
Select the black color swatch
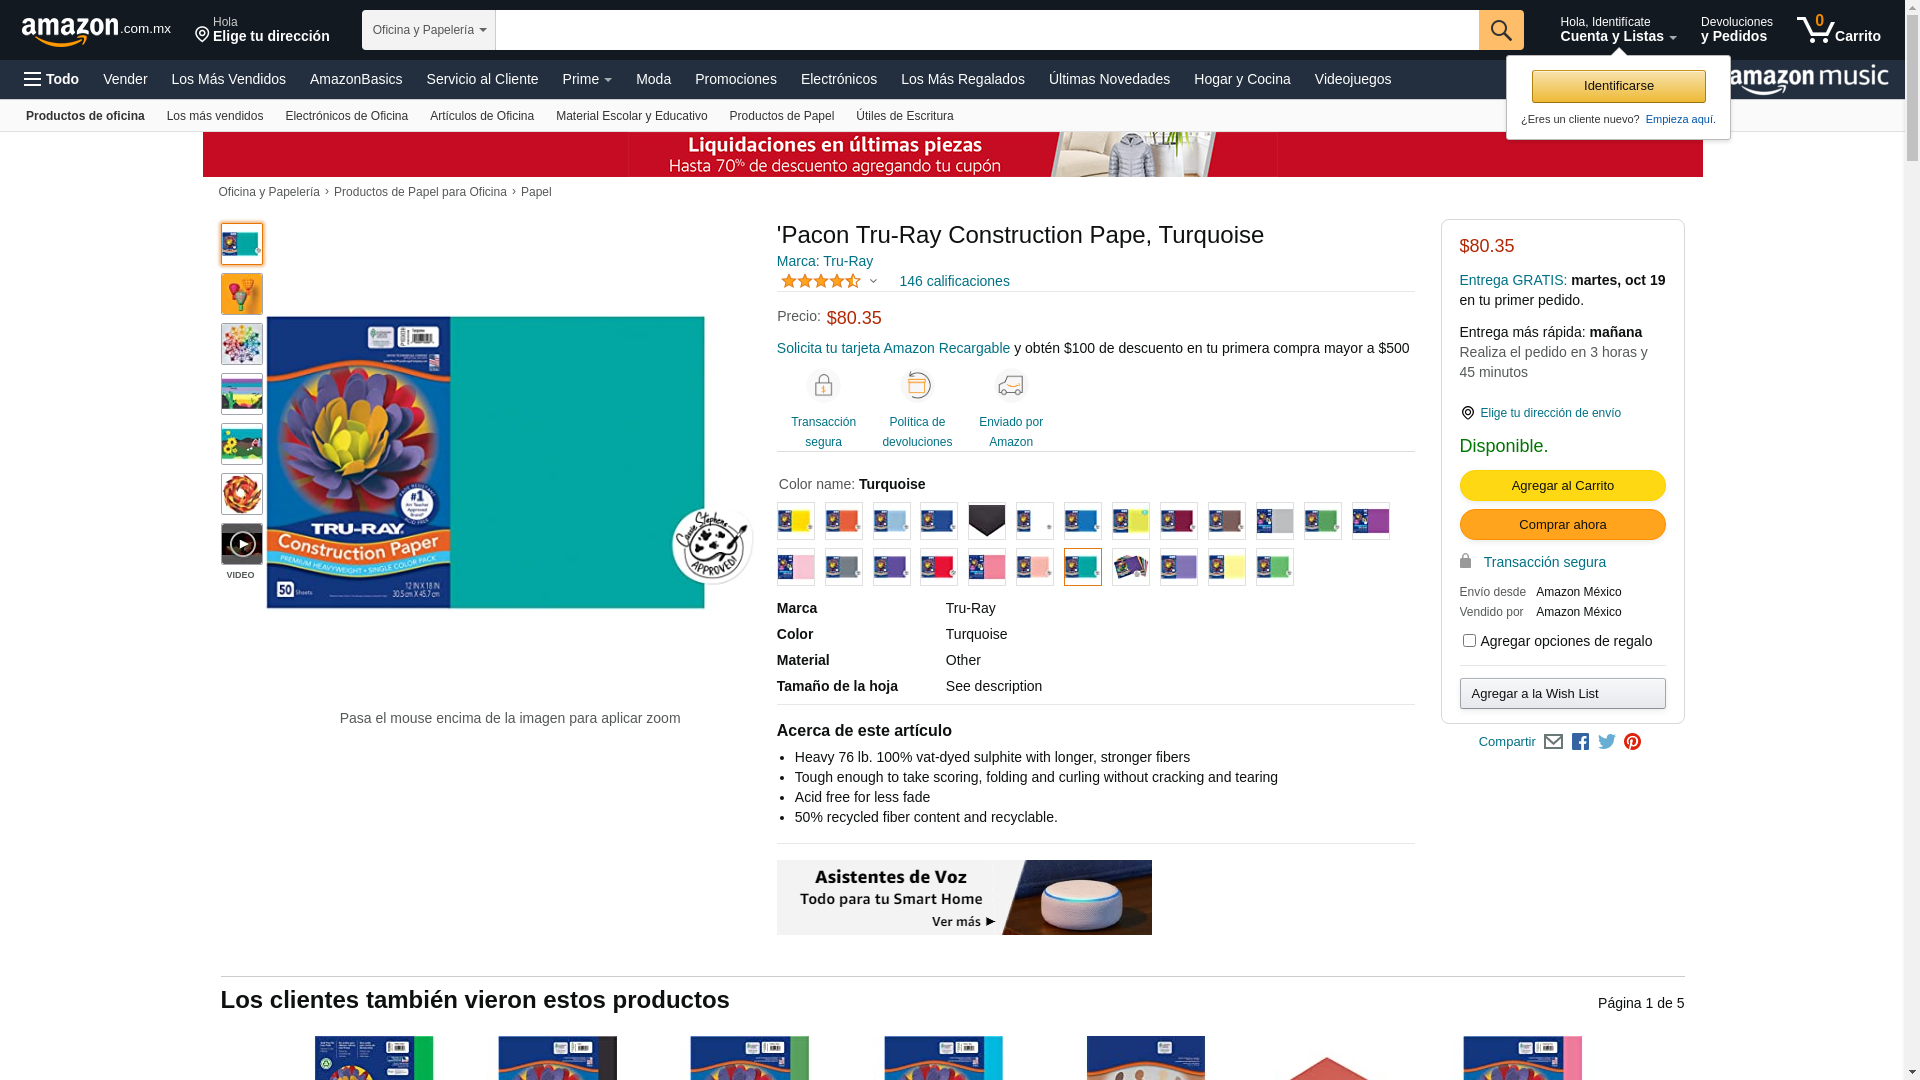coord(986,521)
